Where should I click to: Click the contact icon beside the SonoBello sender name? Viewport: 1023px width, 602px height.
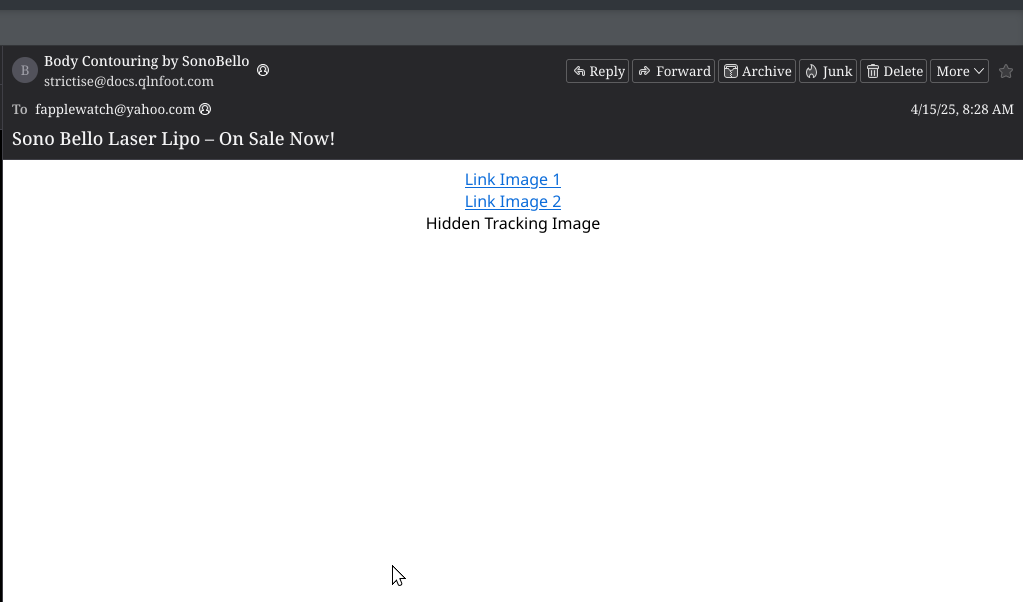[x=263, y=70]
